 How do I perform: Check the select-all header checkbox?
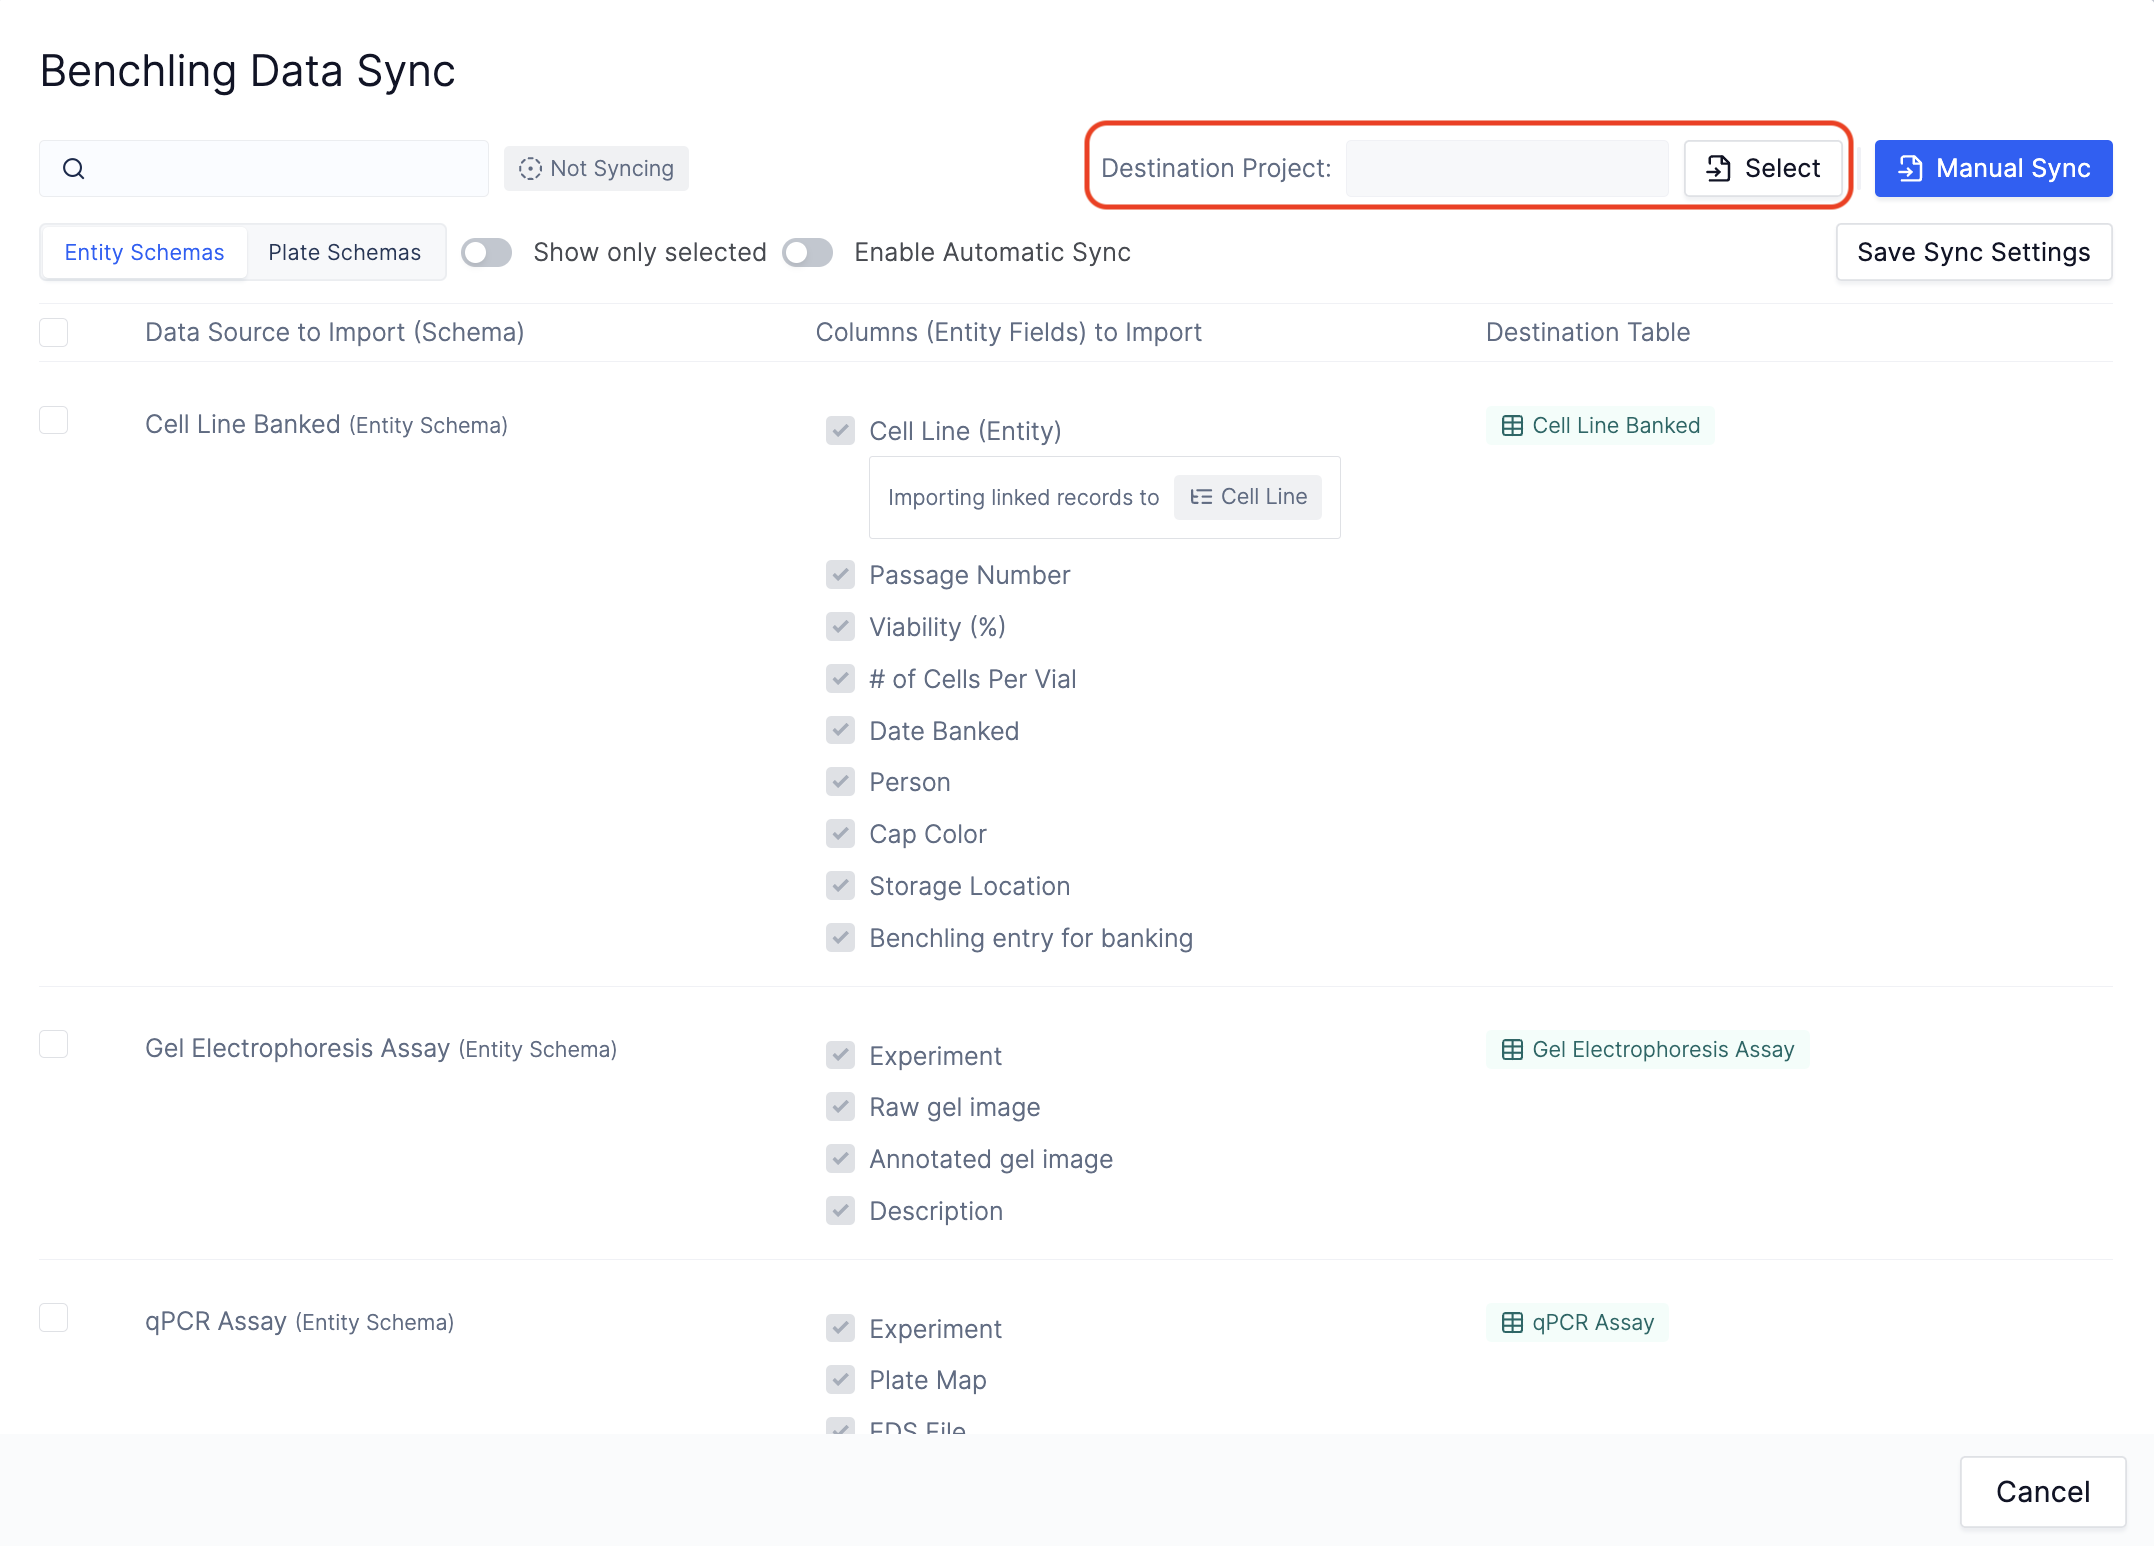(x=54, y=332)
